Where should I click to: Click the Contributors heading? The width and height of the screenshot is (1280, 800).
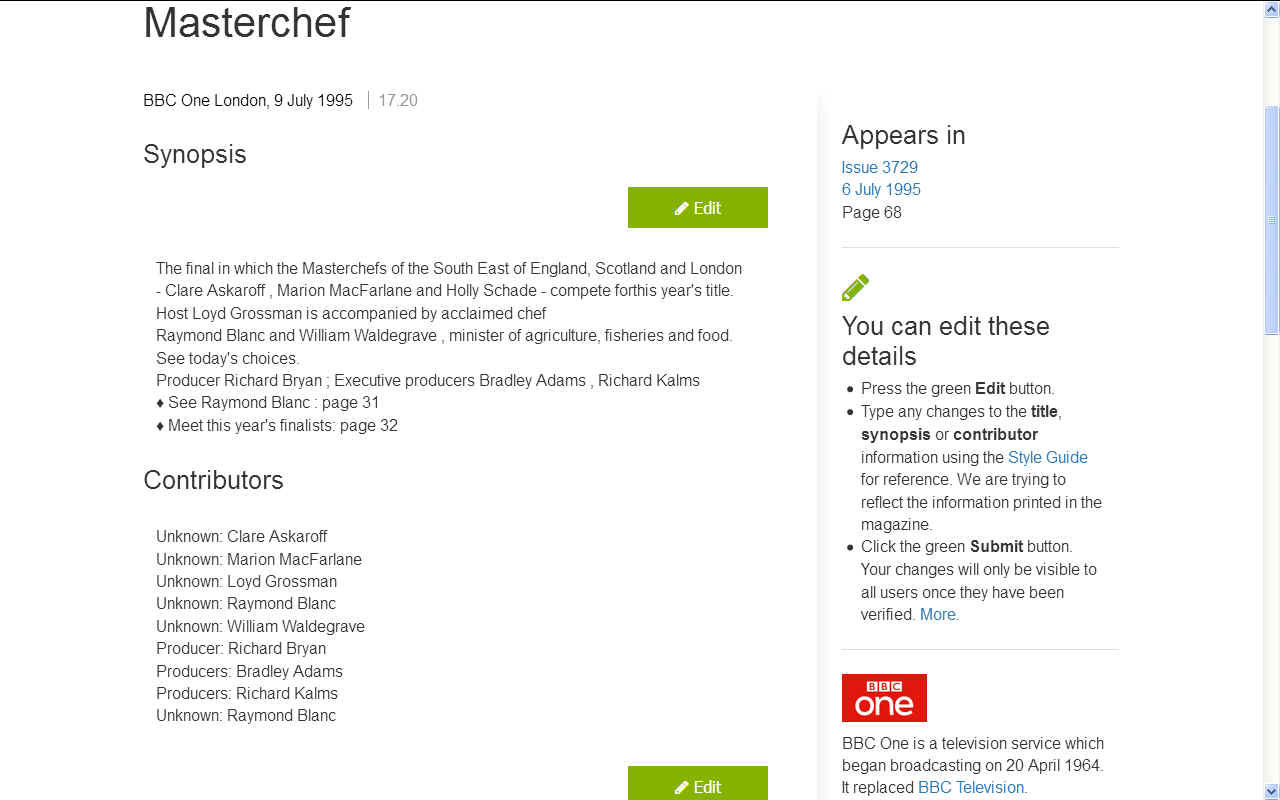point(213,480)
